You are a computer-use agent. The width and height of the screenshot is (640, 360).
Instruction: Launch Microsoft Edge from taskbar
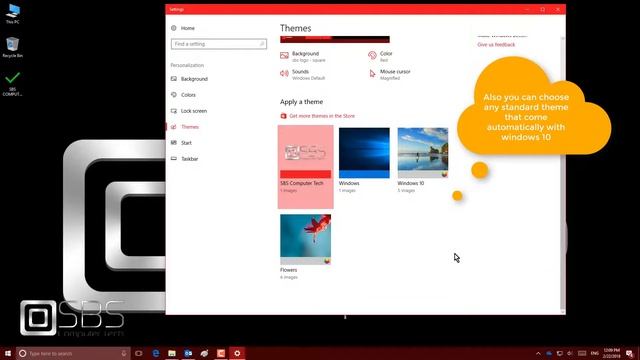pyautogui.click(x=156, y=353)
